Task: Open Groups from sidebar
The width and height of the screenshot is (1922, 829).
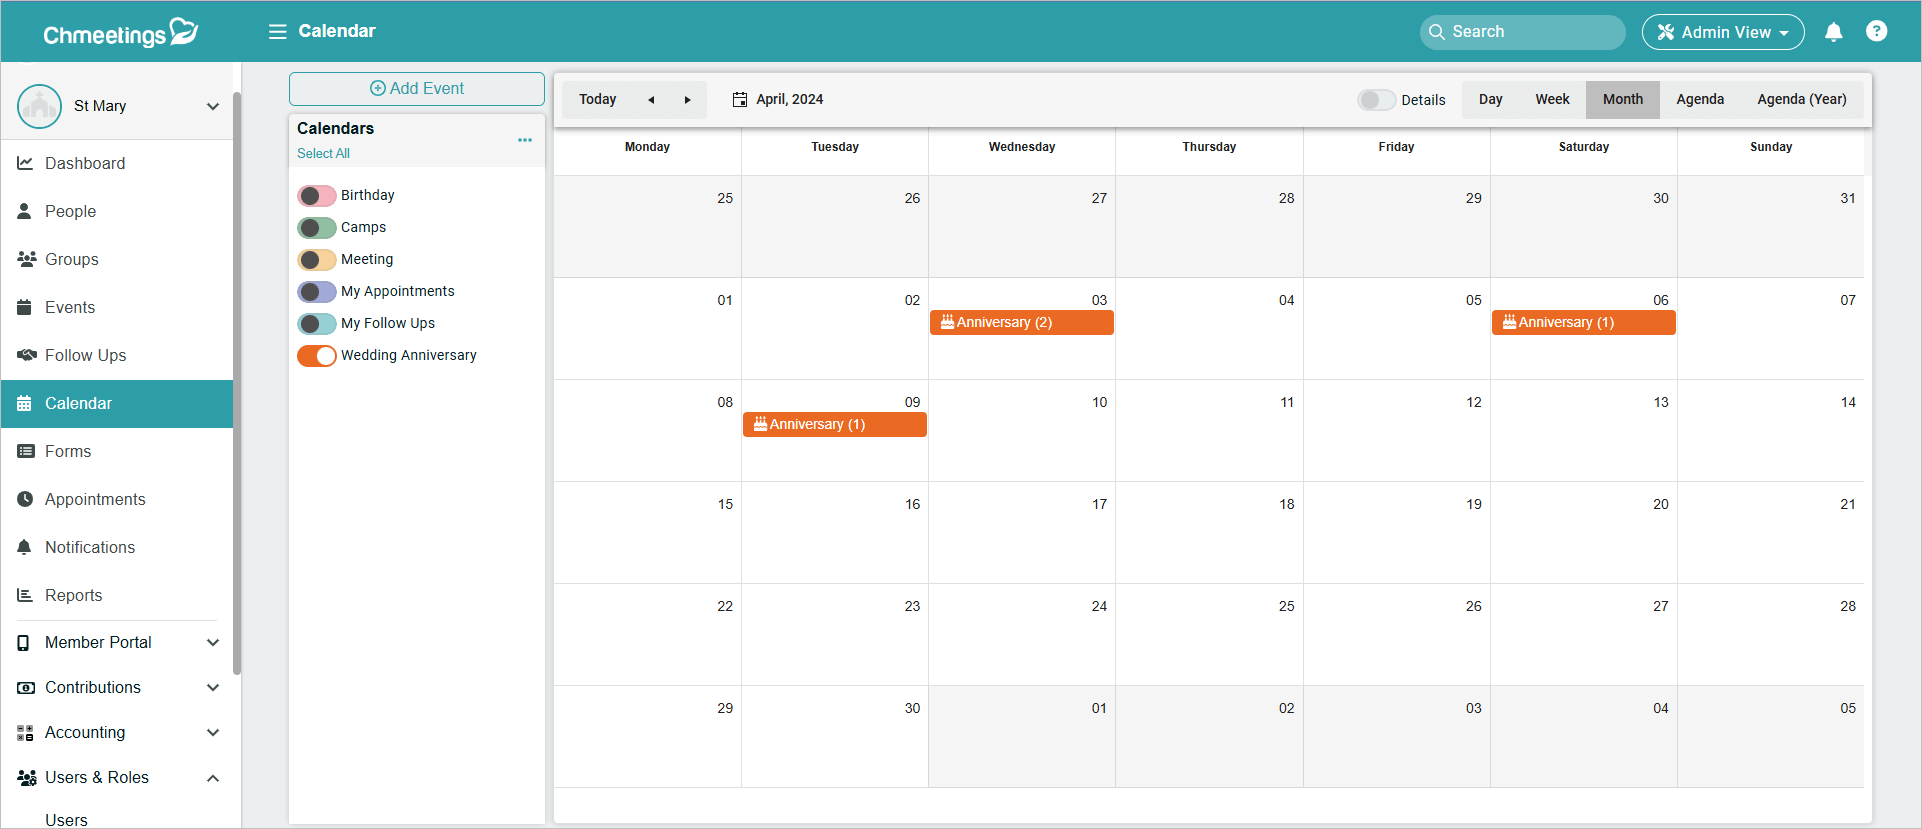Action: (x=117, y=259)
